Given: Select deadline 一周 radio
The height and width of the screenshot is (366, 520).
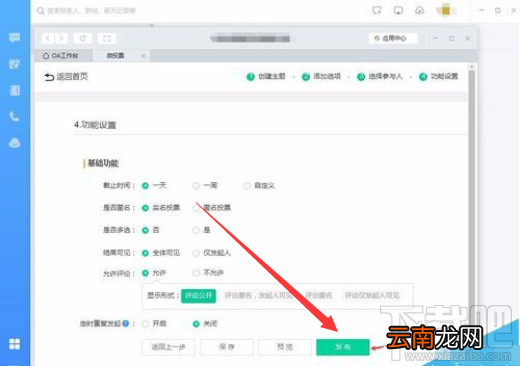Looking at the screenshot, I should [x=196, y=185].
